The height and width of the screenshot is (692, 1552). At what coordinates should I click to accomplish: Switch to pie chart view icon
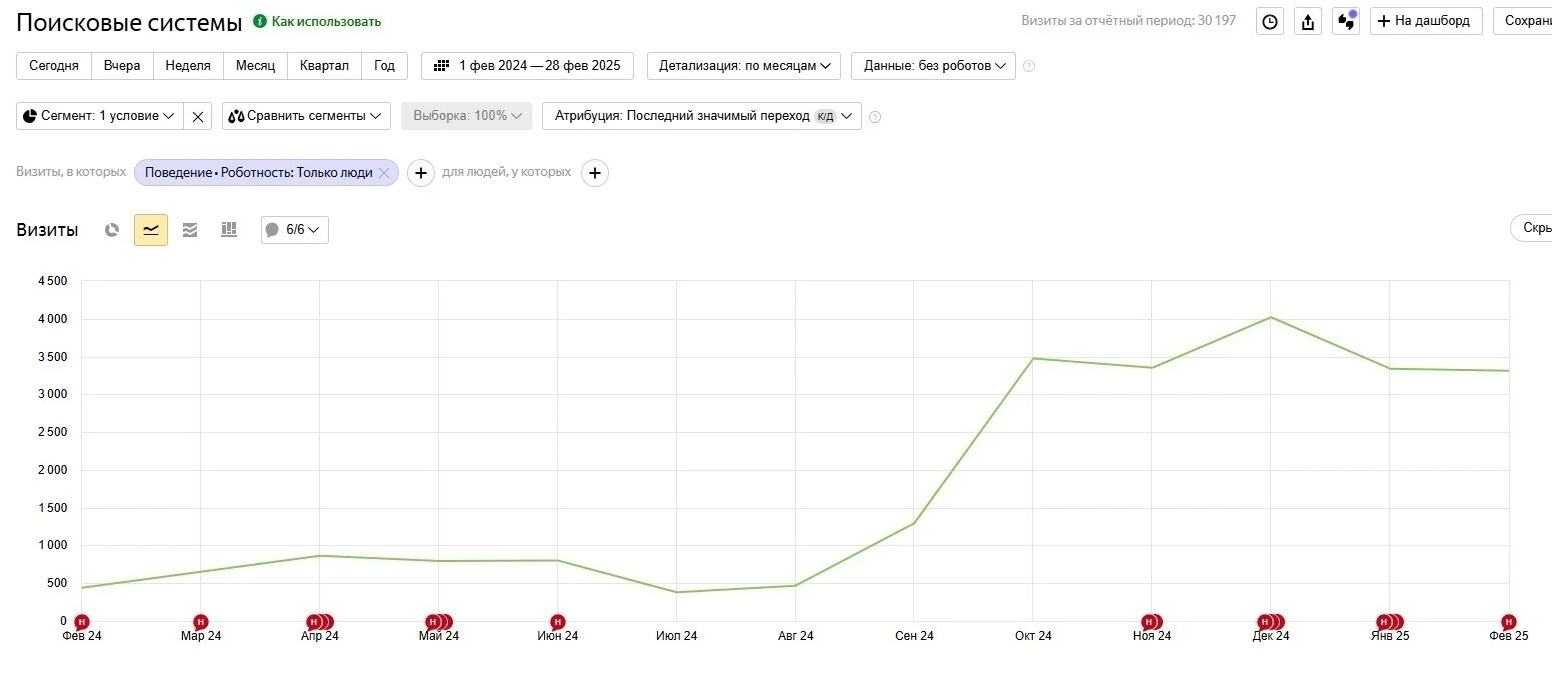(112, 230)
